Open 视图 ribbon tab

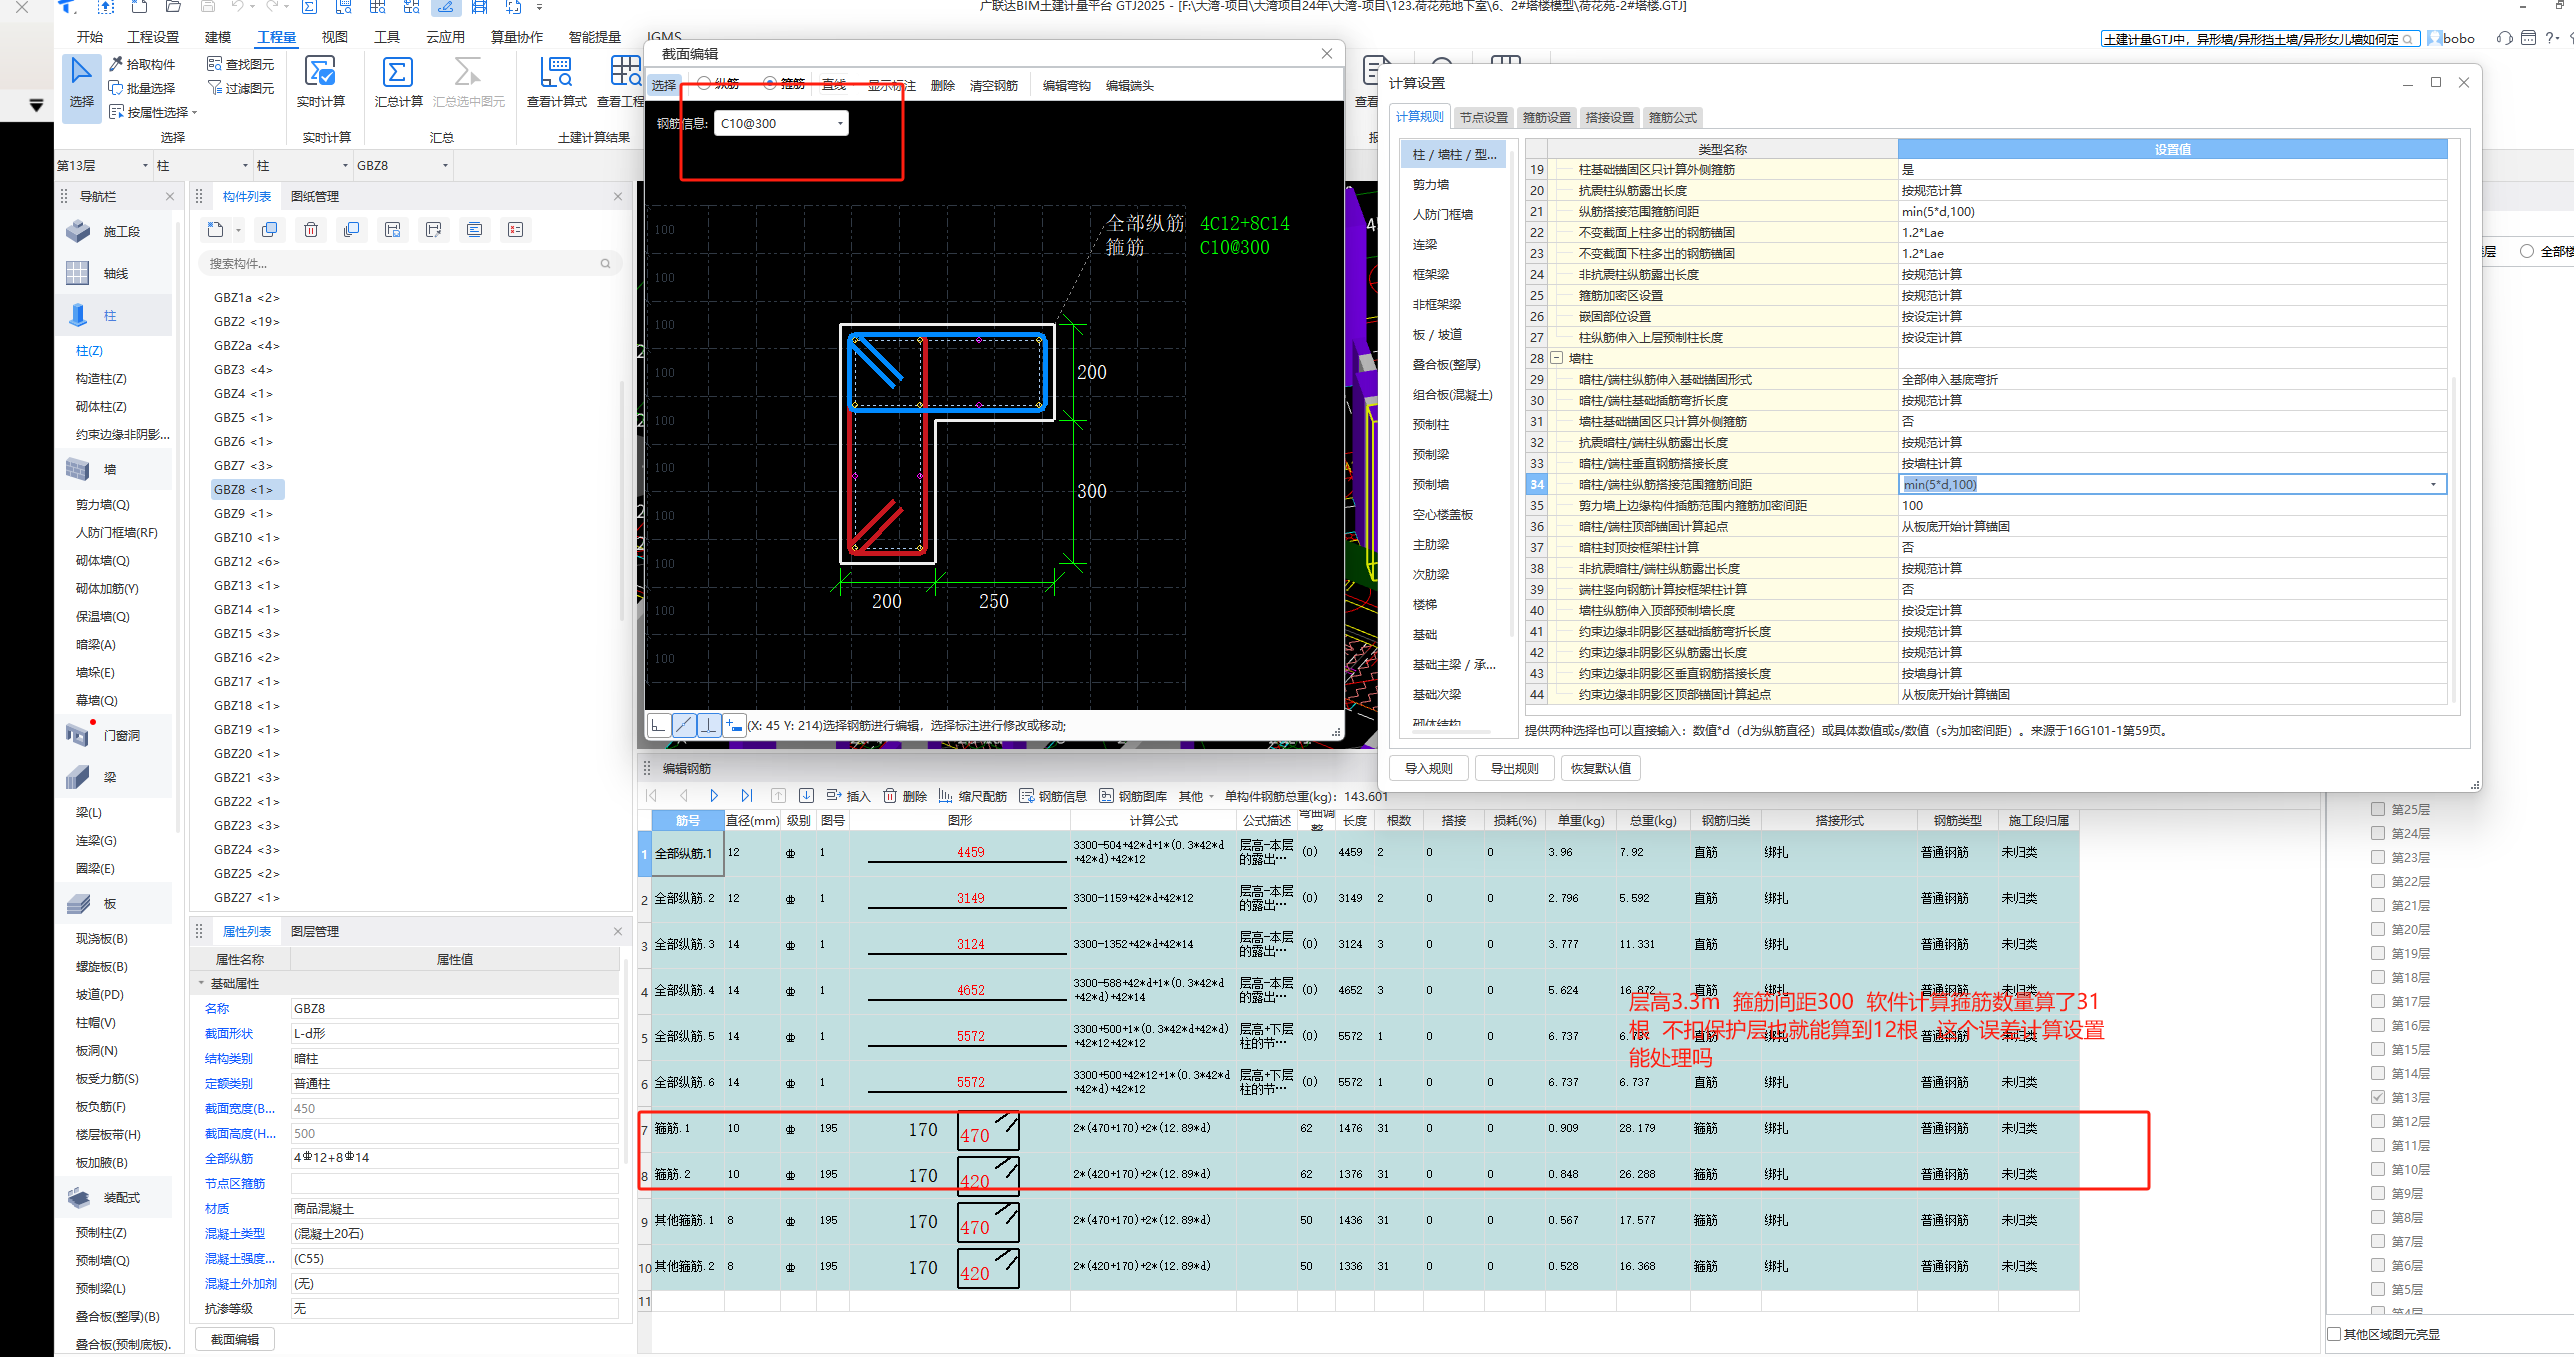click(x=334, y=37)
